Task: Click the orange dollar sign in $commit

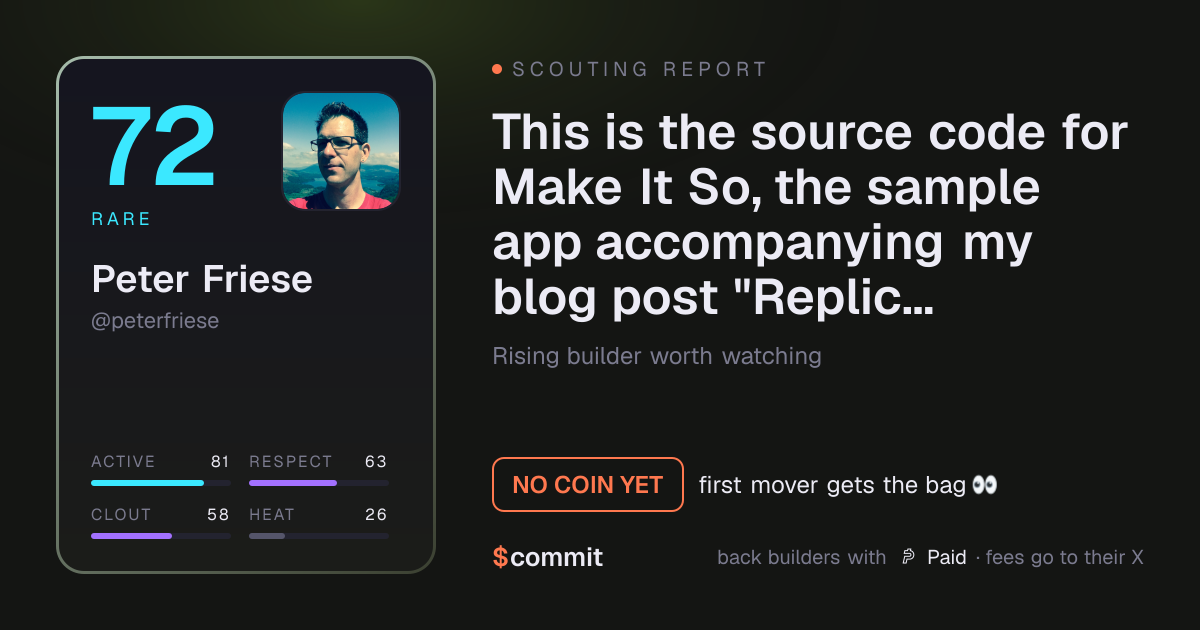Action: click(x=500, y=557)
